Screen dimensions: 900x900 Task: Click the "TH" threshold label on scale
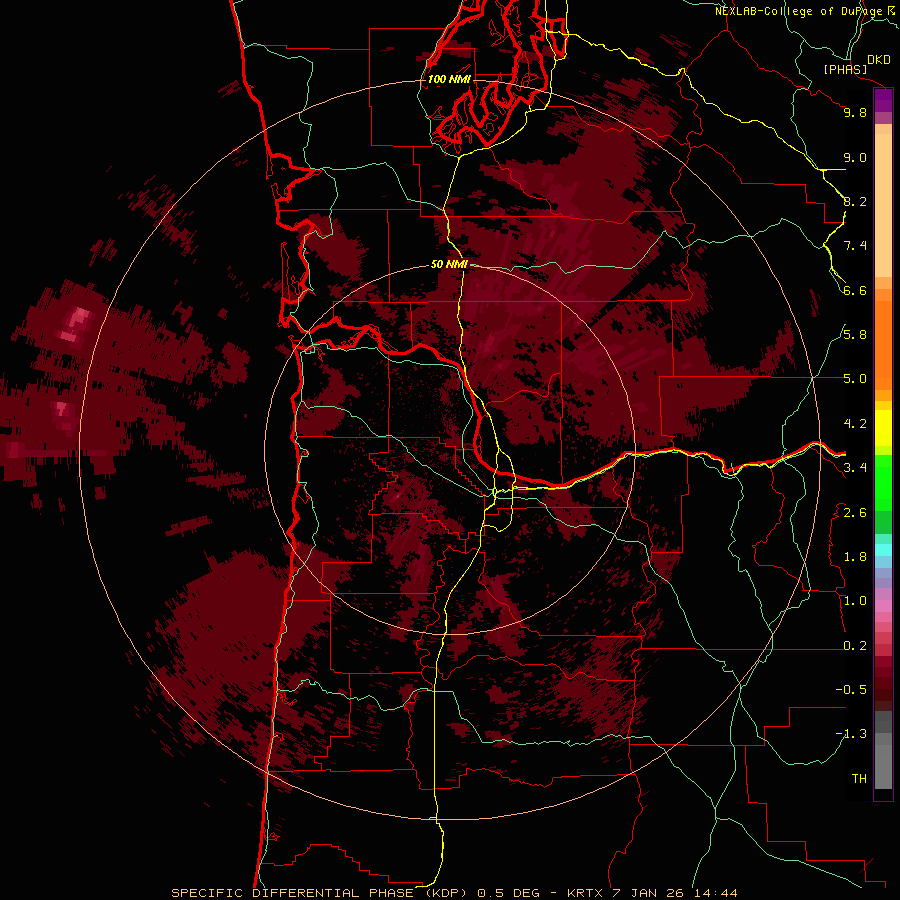click(859, 779)
